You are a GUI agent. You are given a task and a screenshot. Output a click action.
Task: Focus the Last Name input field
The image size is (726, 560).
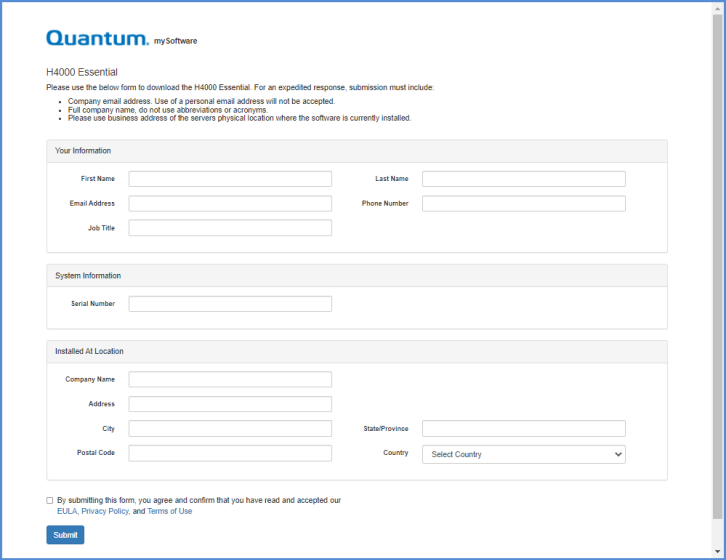[x=524, y=179]
